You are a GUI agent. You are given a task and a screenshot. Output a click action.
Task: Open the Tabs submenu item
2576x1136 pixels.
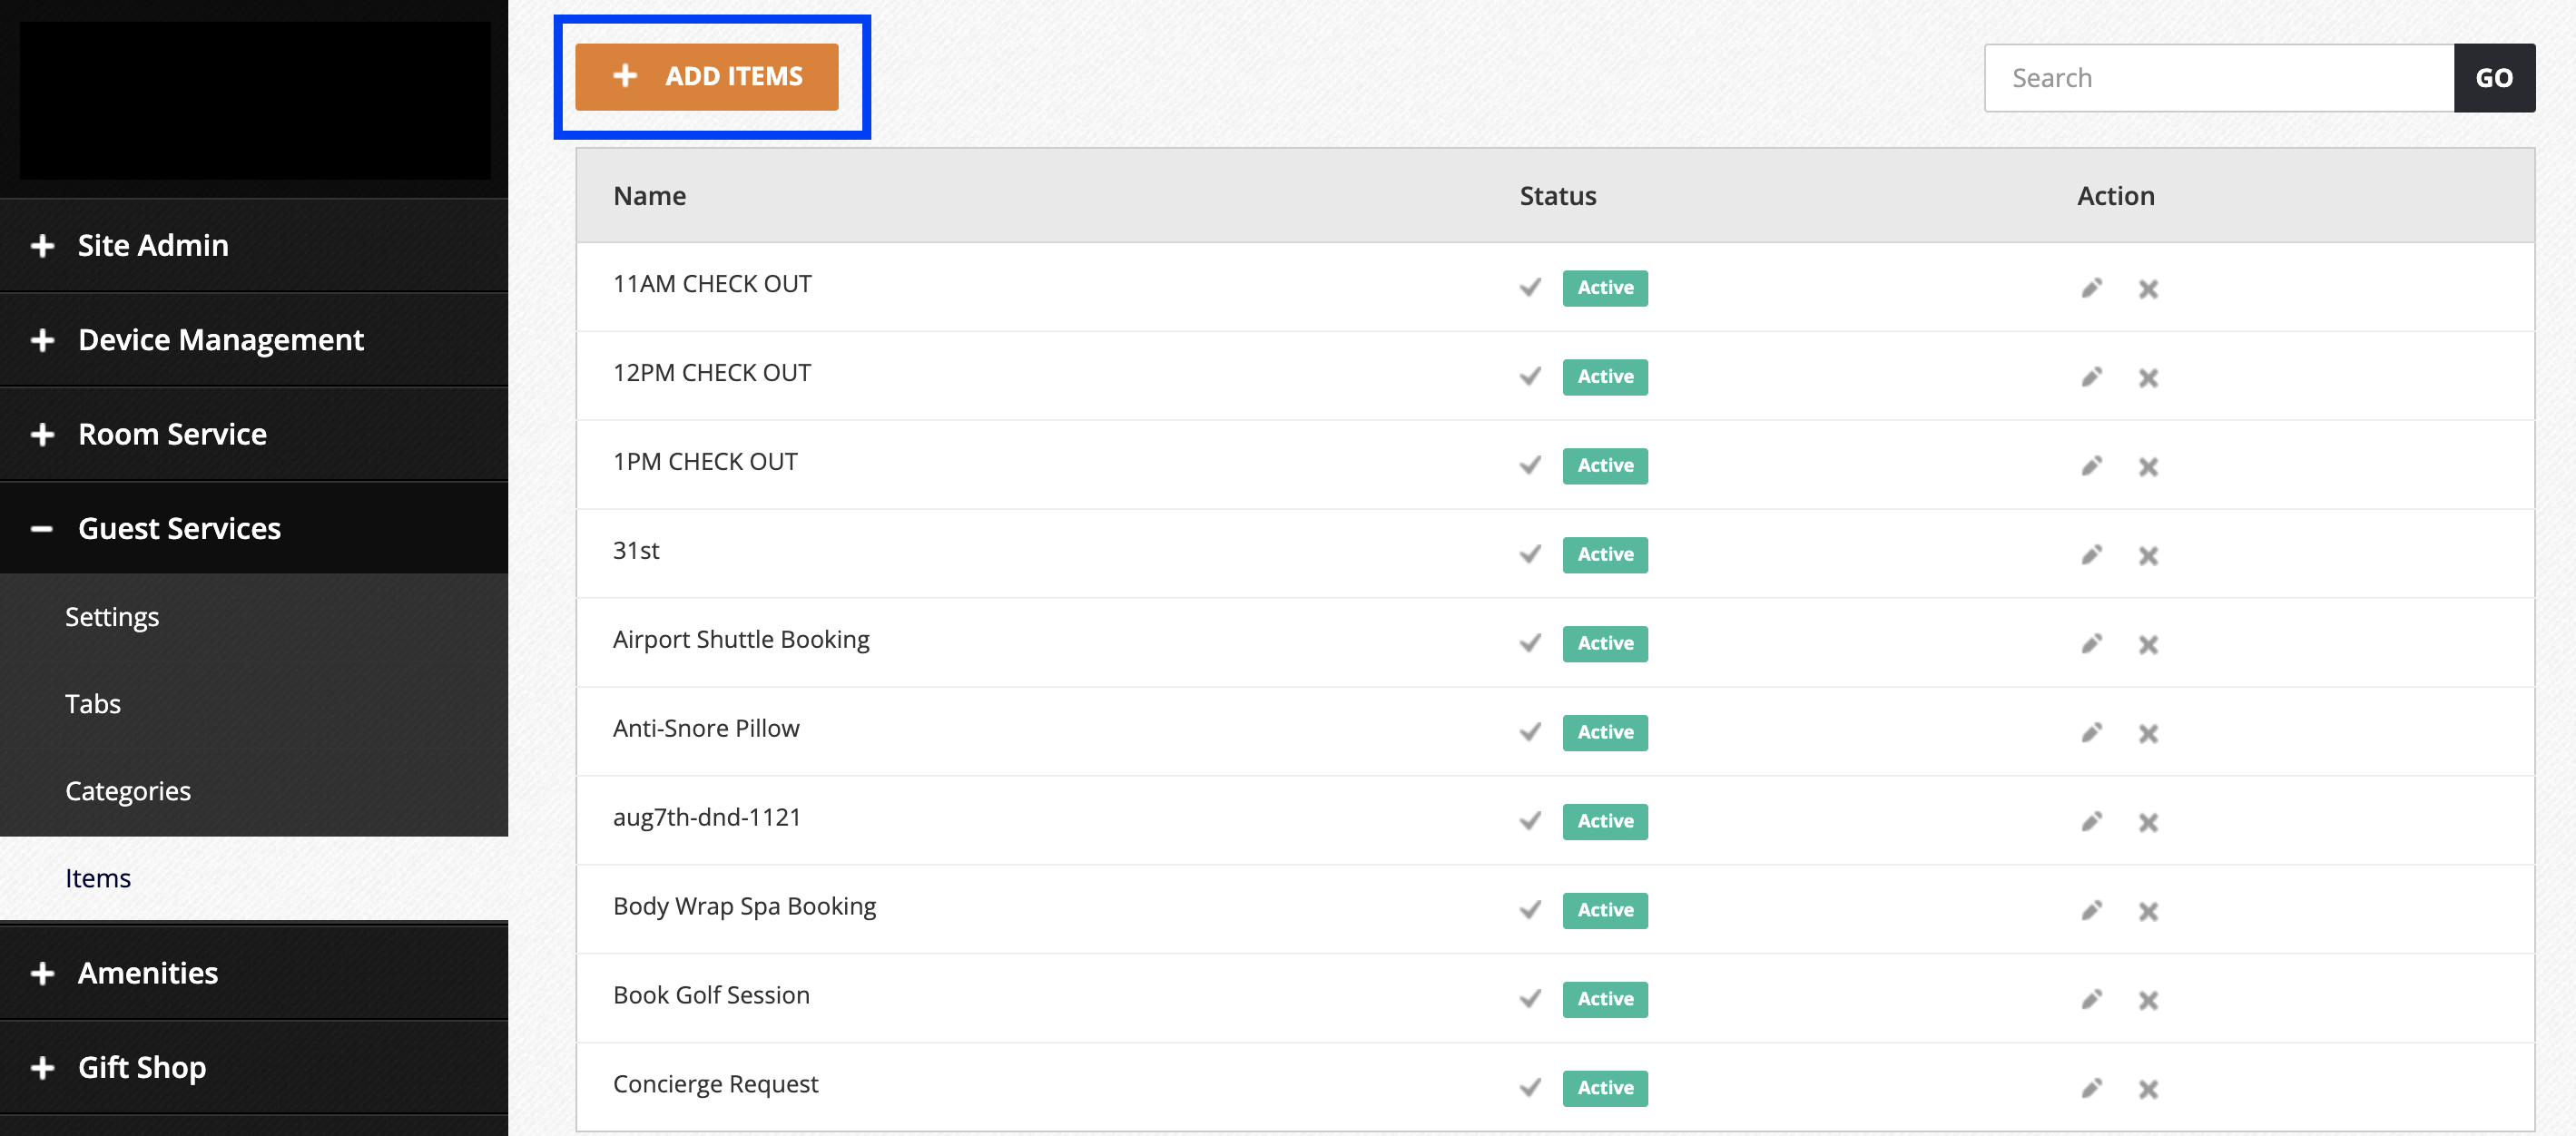click(93, 704)
